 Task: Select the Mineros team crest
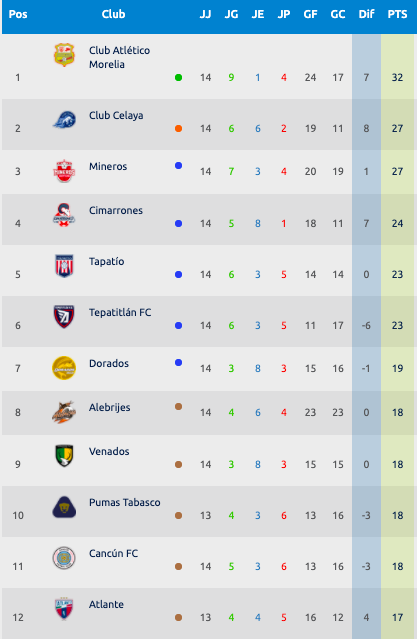click(64, 171)
